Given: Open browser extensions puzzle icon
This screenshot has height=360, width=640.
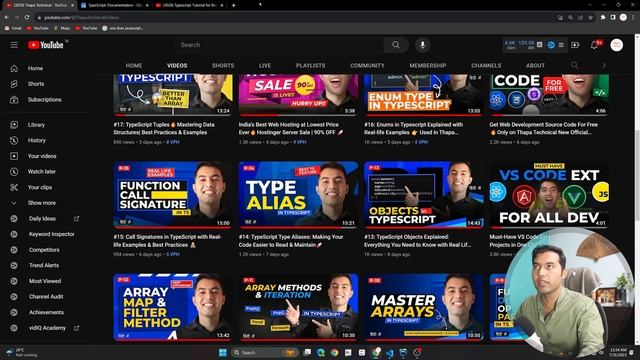Looking at the screenshot, I should click(603, 18).
